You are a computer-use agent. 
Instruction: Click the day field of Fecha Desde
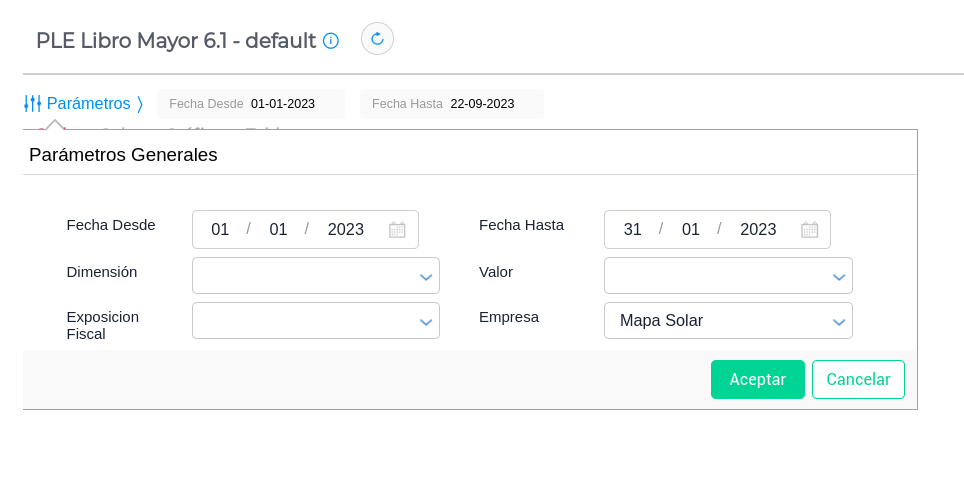point(220,230)
